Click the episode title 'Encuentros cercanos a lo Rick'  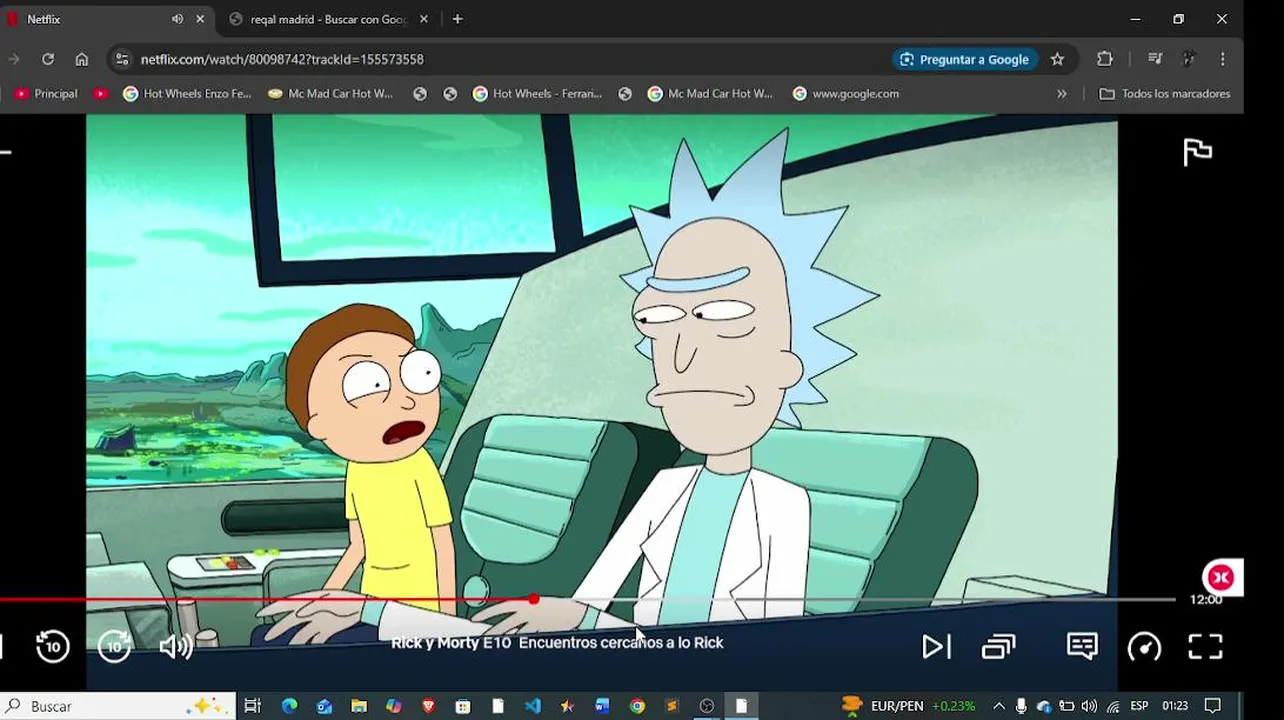621,643
